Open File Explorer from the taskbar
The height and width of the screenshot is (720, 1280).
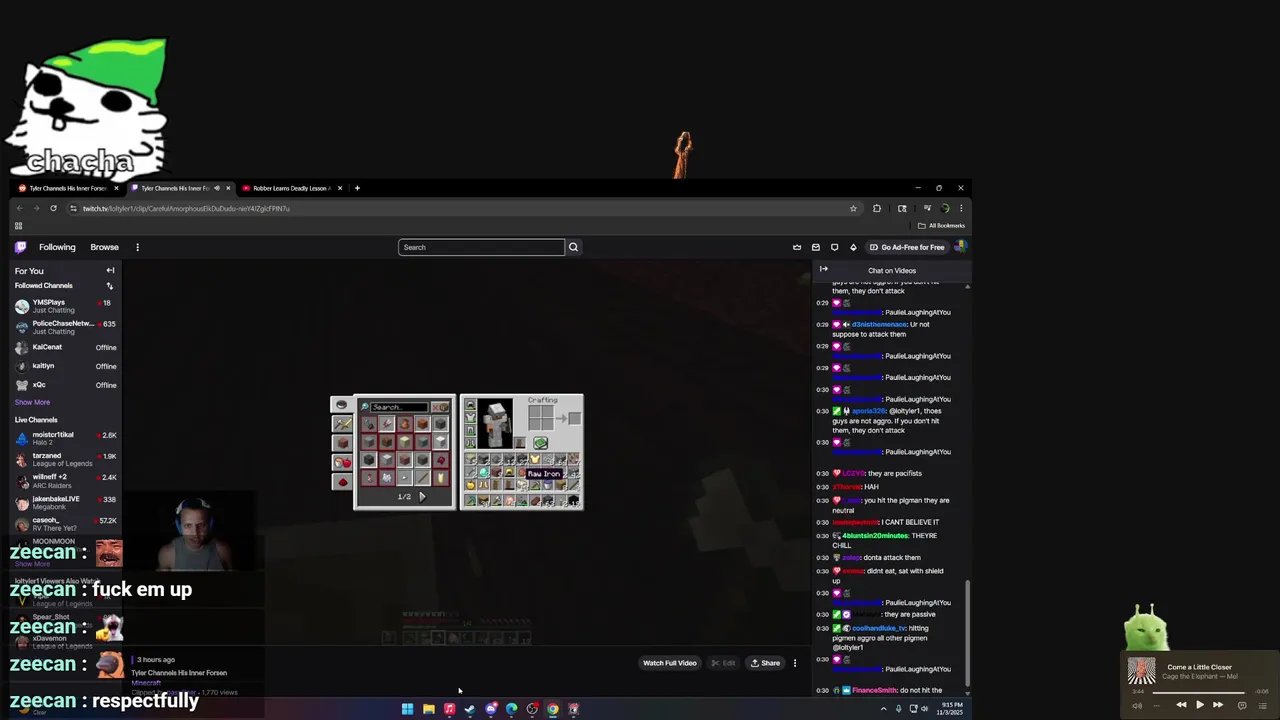(x=428, y=709)
